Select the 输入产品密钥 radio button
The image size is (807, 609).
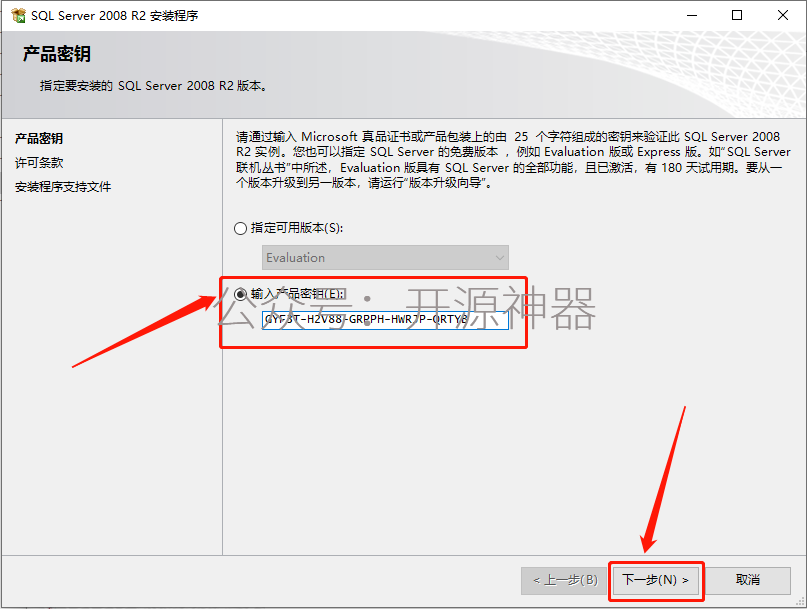240,294
